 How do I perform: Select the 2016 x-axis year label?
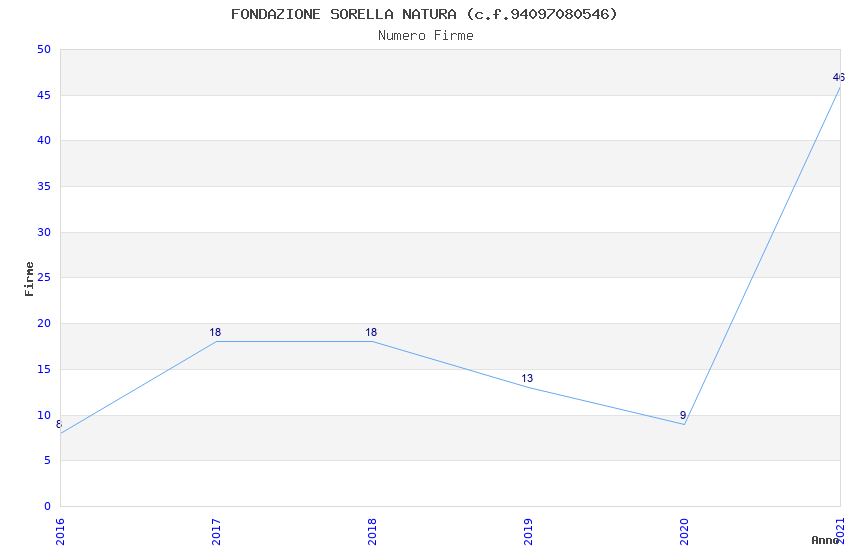[60, 531]
